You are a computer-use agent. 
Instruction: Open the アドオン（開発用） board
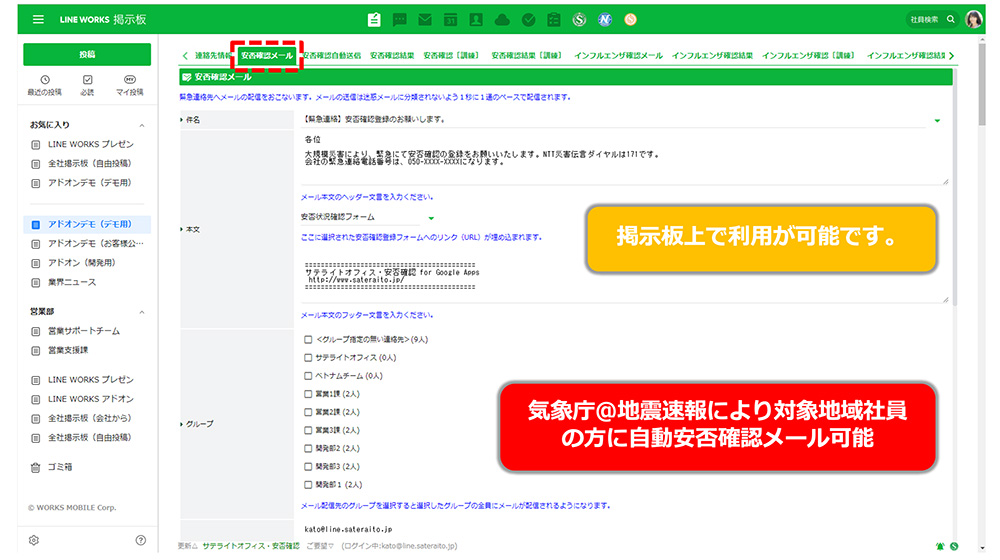[82, 263]
